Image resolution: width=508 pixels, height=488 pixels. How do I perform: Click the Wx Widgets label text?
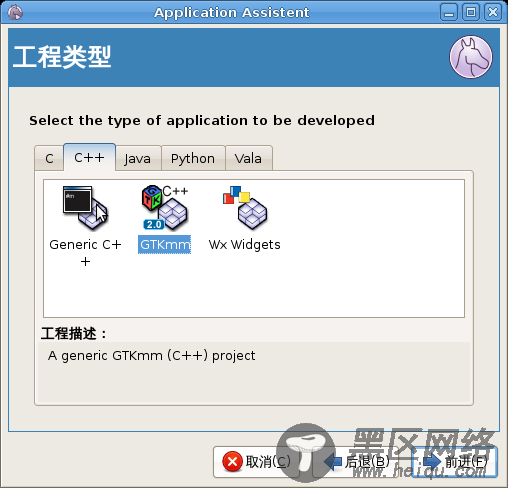245,245
